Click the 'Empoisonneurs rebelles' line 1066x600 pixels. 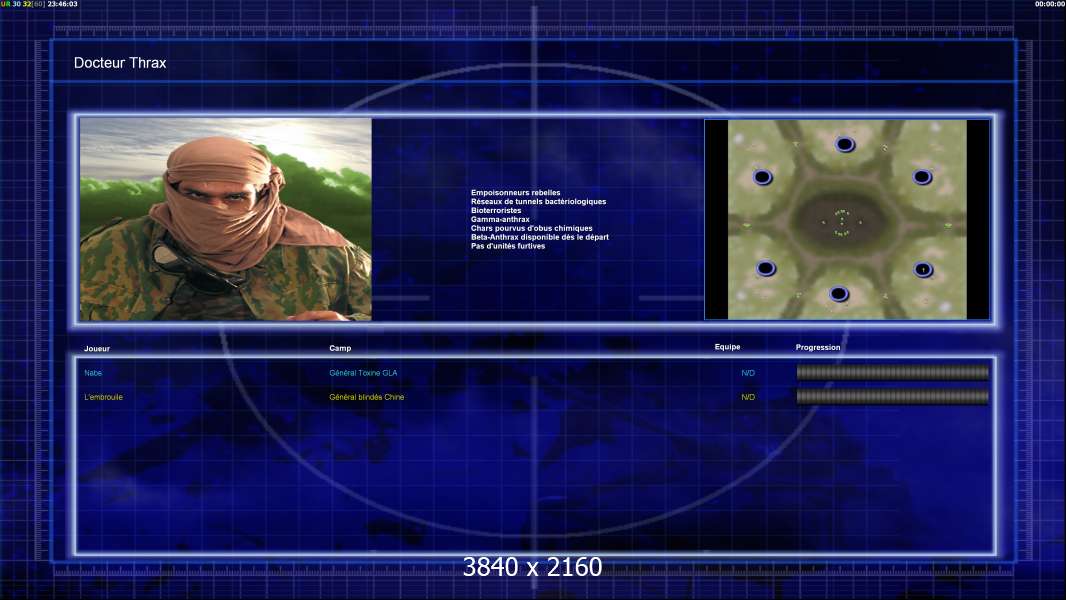[x=515, y=193]
